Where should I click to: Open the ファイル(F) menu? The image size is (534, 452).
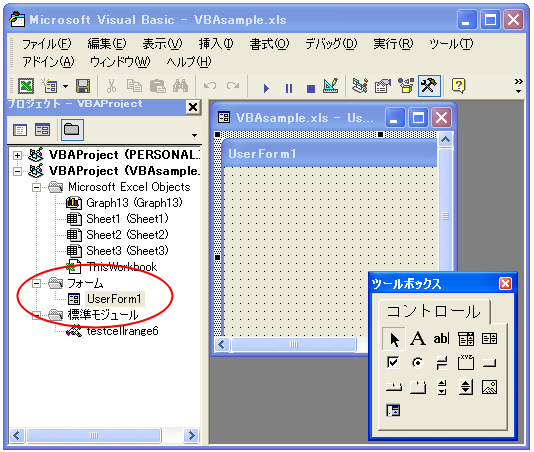[x=46, y=44]
